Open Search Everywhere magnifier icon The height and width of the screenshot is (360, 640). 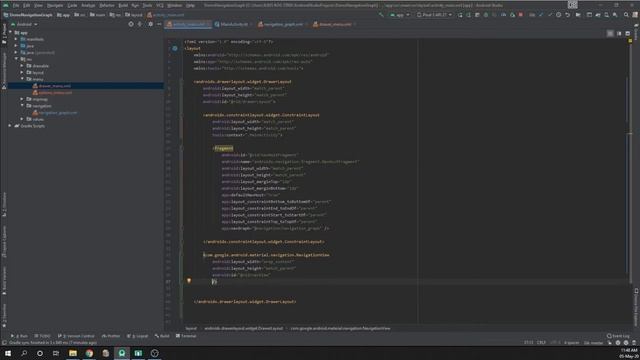626,15
